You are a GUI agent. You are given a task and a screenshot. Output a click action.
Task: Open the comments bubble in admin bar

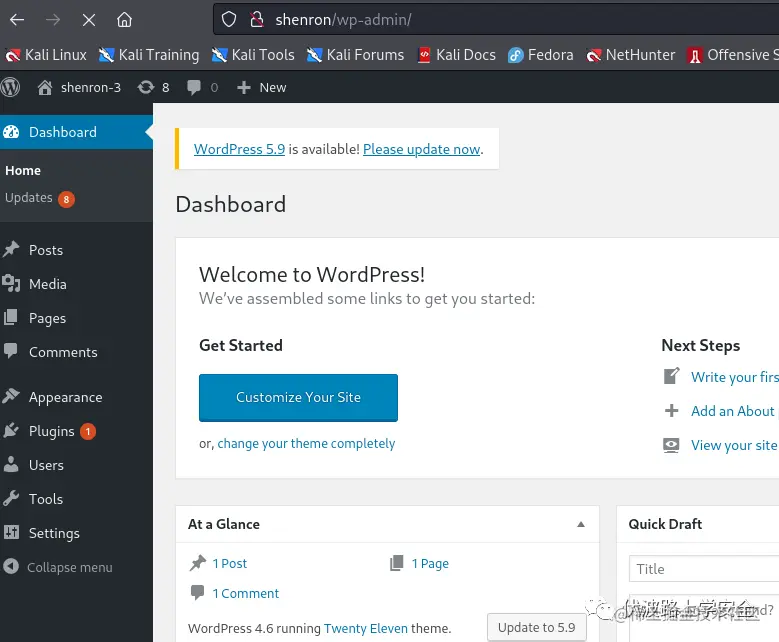click(x=202, y=87)
